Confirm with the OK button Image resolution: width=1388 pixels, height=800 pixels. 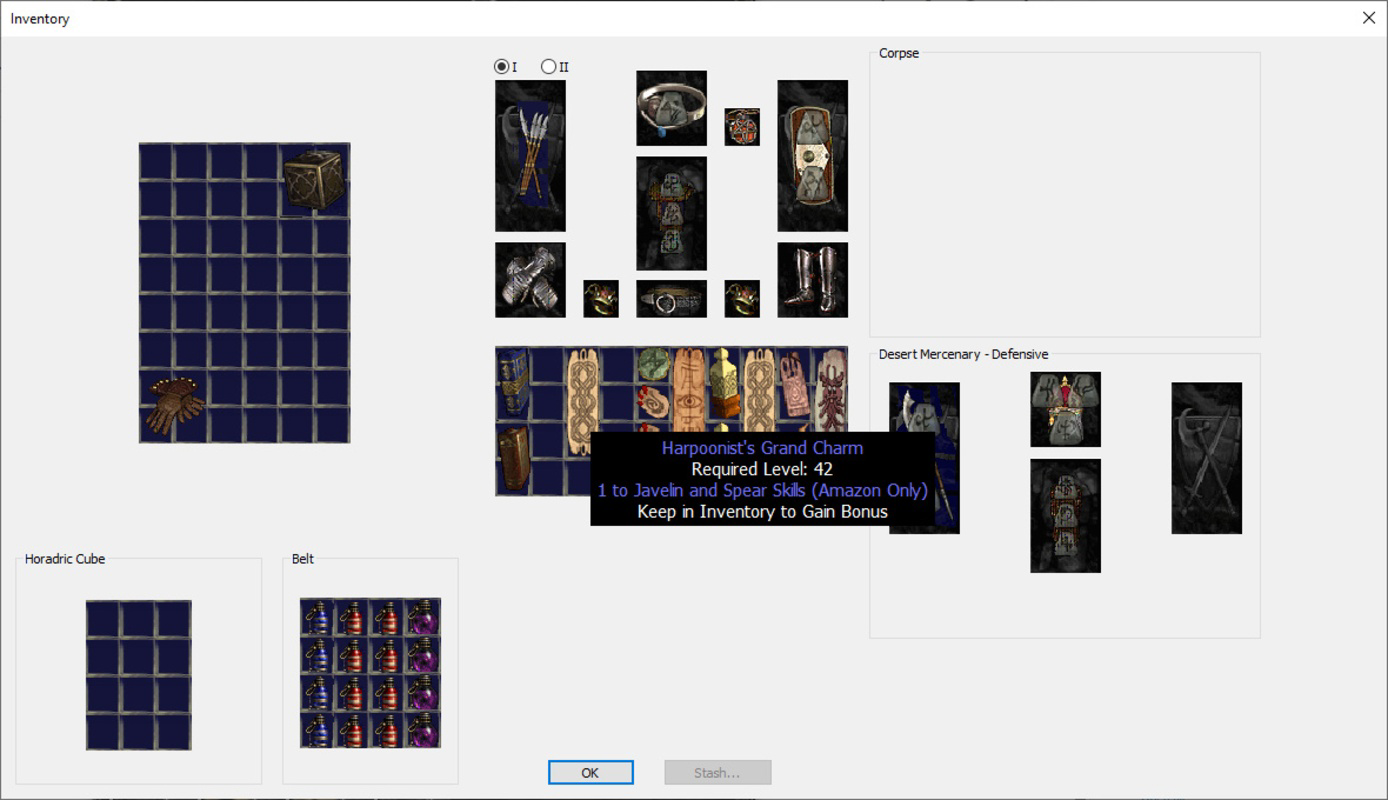590,772
